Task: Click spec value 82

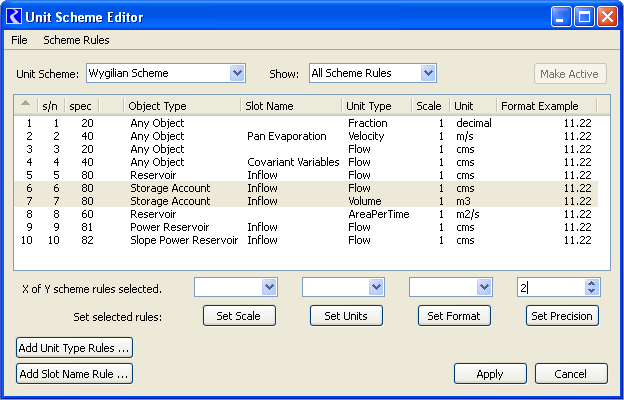Action: (87, 240)
